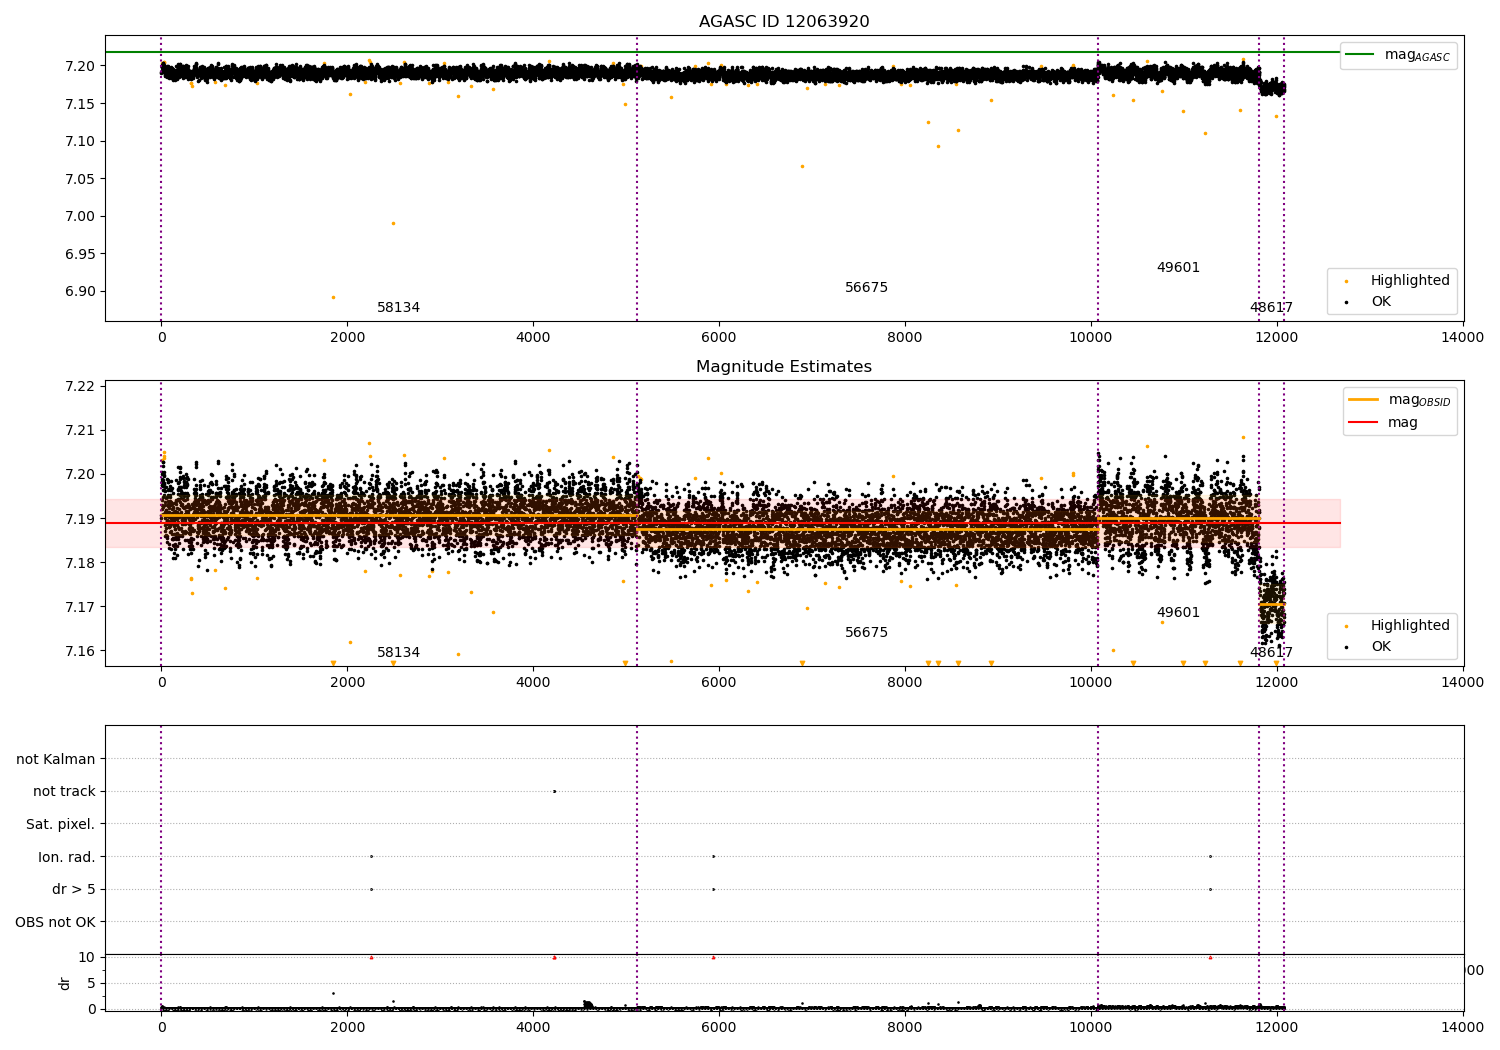This screenshot has height=1050, width=1500.
Task: Click the 7.19 y-tick in the middle plot
Action: coord(80,519)
